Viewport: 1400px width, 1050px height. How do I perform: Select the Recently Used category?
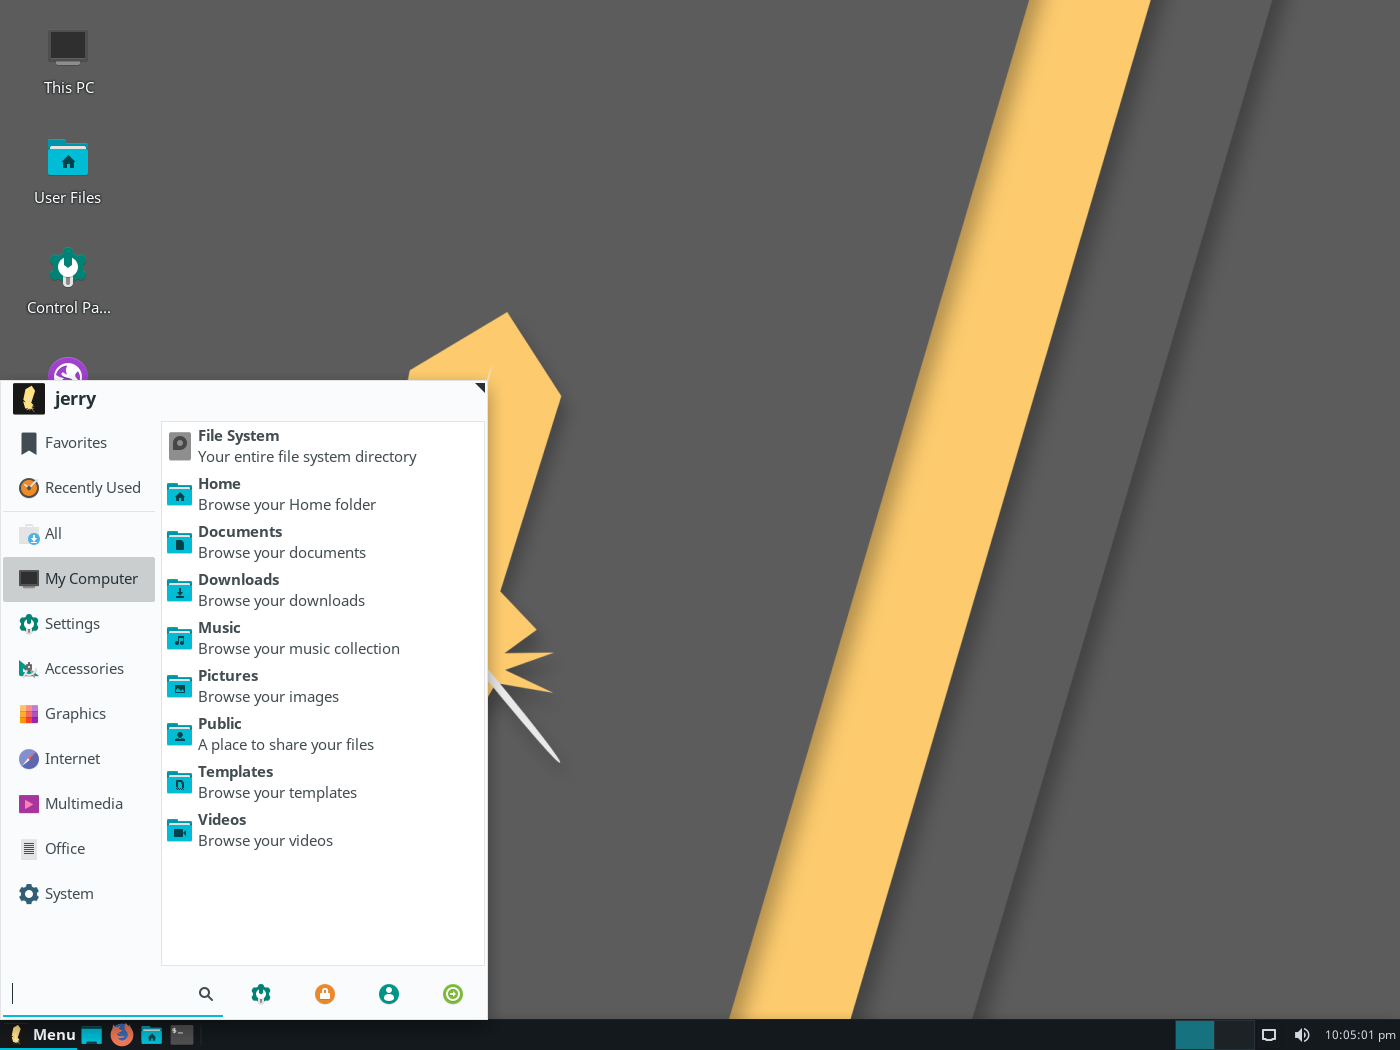tap(79, 488)
